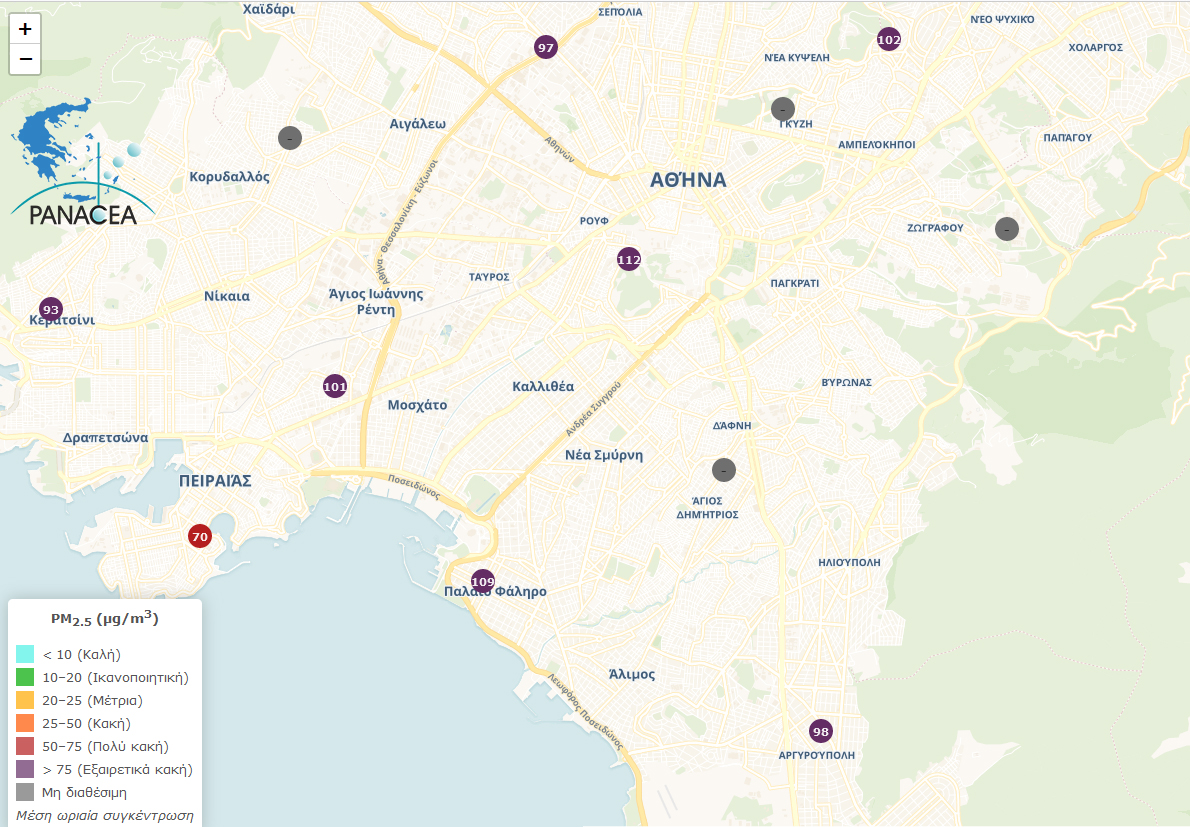
Task: Select the 101 station marker near Μοσχάτο
Action: click(335, 386)
